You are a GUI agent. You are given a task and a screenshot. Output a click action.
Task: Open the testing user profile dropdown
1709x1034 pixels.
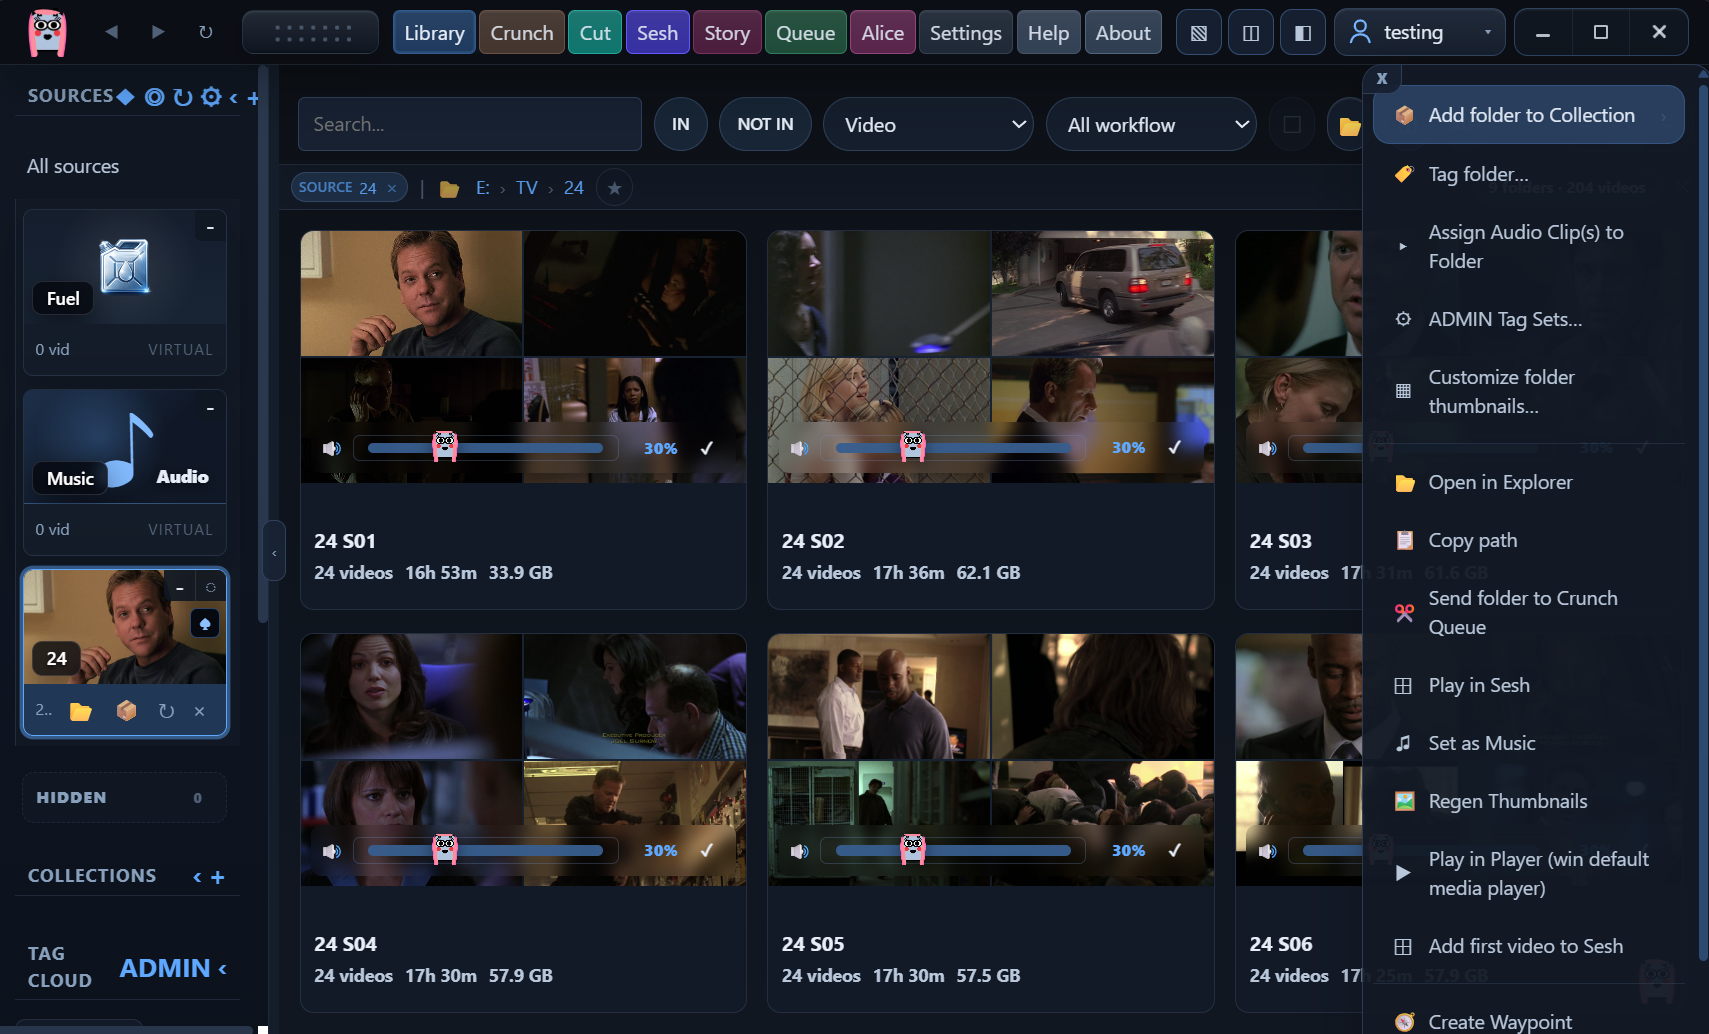1419,33
